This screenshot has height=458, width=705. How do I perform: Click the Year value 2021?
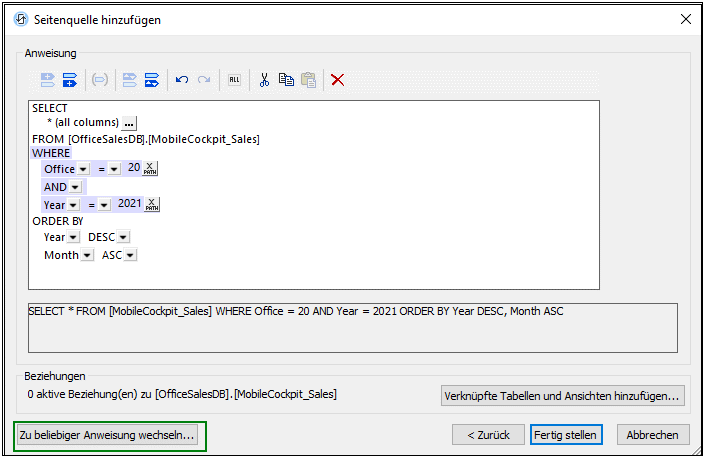tap(129, 204)
